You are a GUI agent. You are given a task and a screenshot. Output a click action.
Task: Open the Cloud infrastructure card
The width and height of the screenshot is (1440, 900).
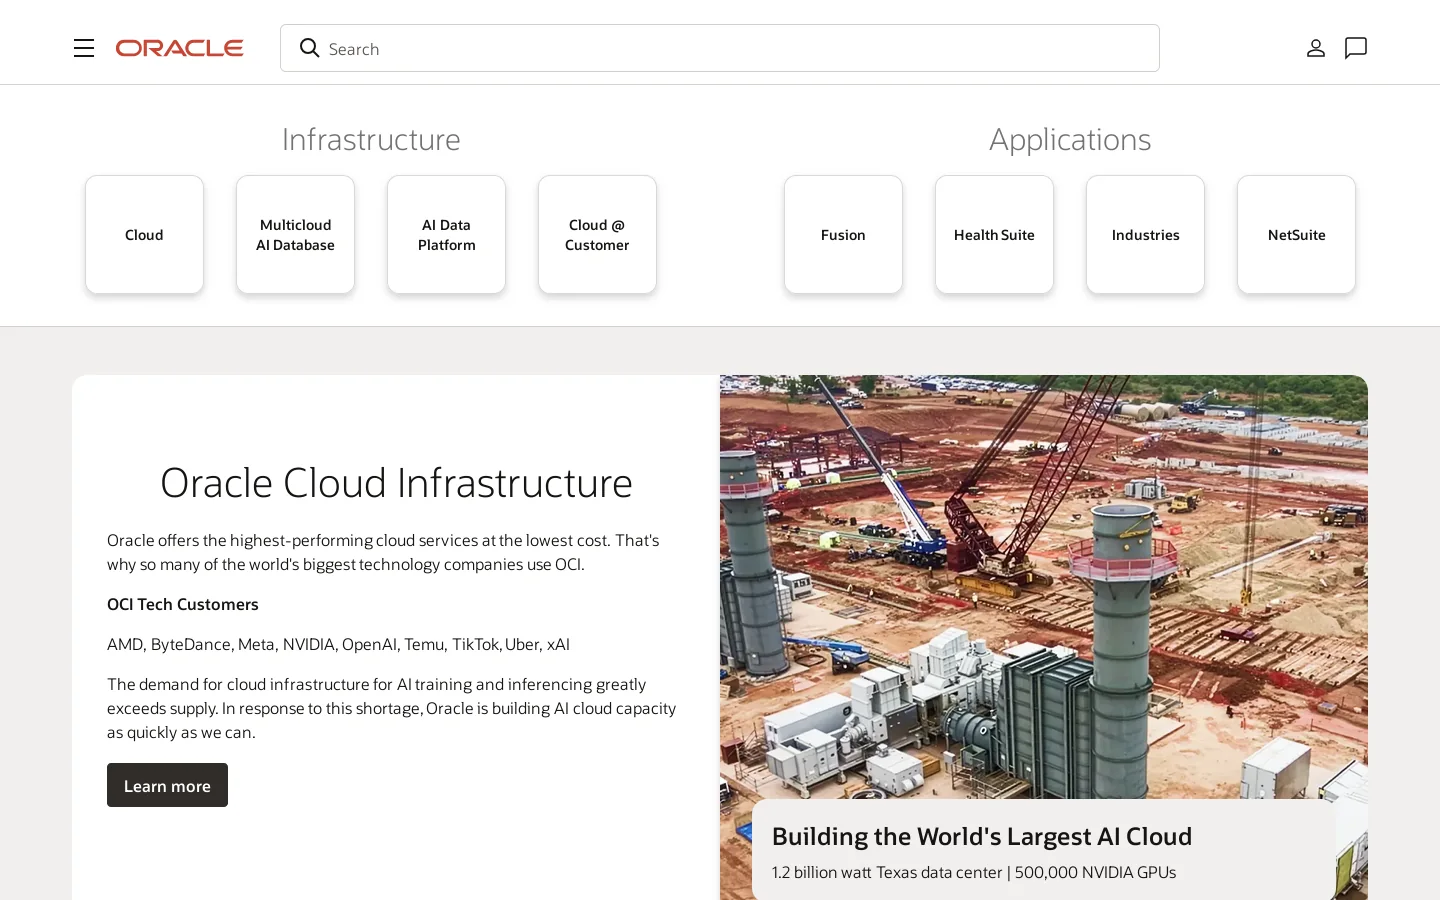point(144,235)
